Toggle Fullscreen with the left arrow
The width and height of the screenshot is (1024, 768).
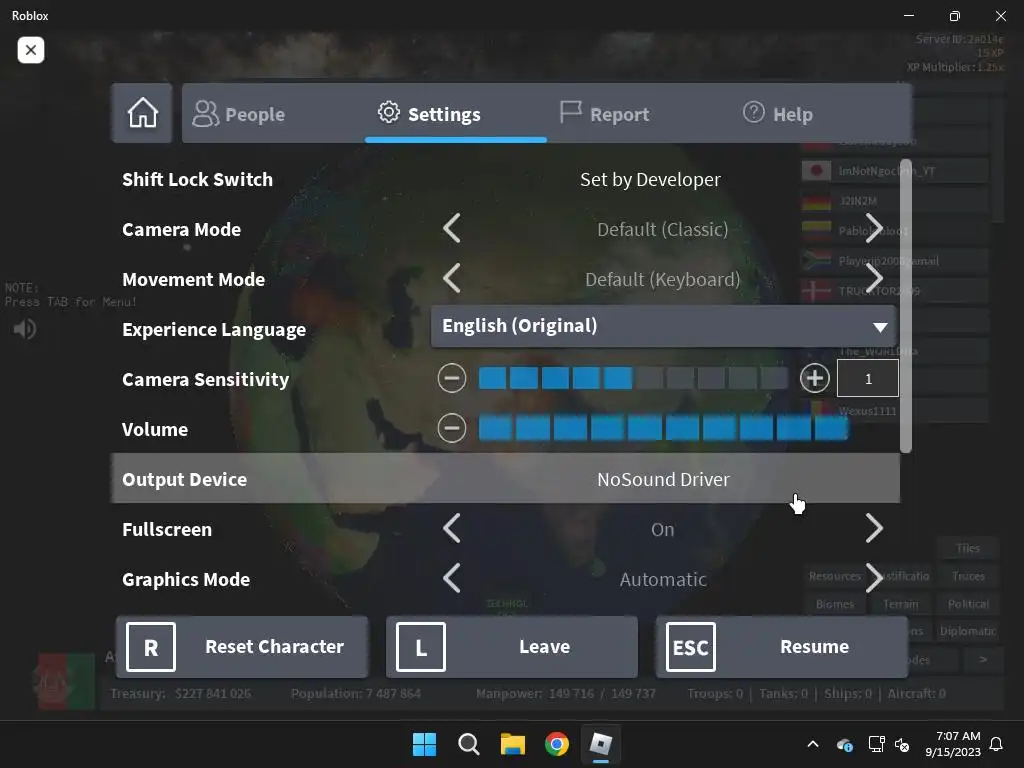pyautogui.click(x=452, y=528)
